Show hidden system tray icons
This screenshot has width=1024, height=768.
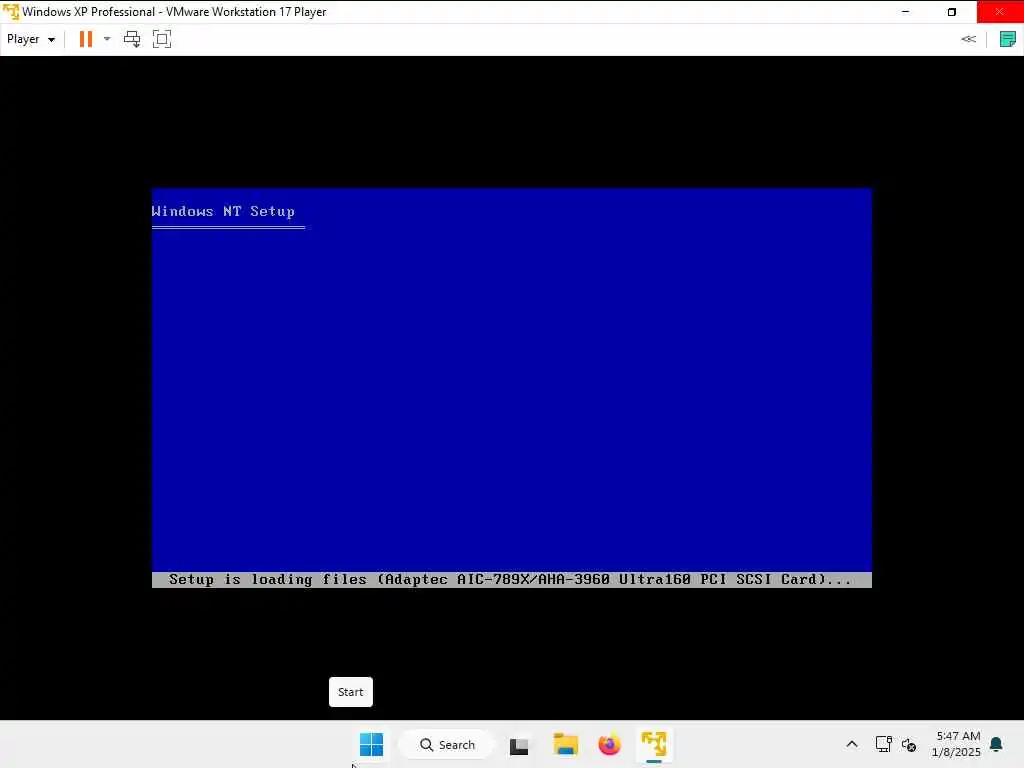tap(852, 744)
